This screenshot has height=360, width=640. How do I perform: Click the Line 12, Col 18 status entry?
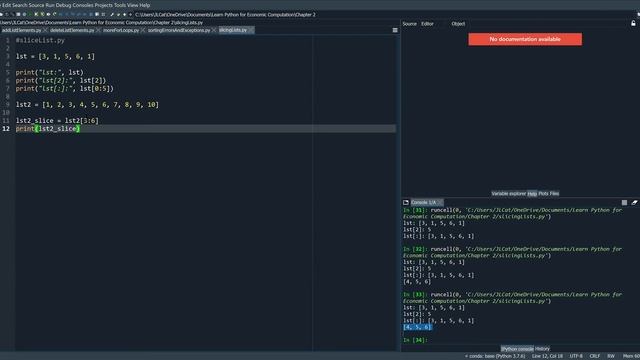coord(547,356)
